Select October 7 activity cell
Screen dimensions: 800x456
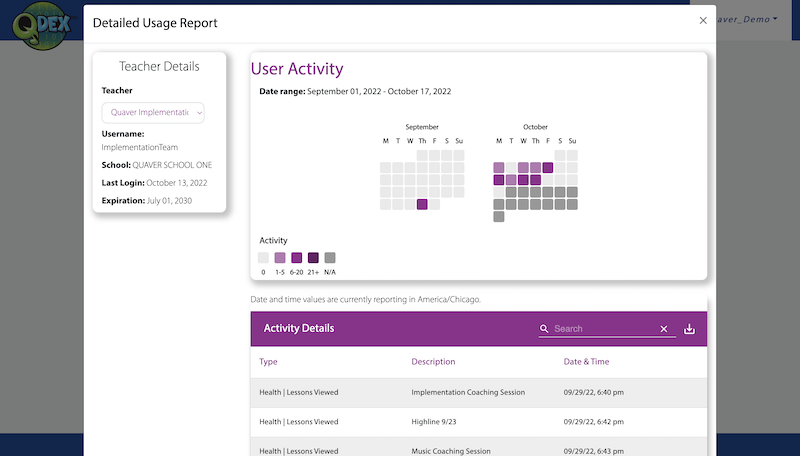tap(547, 167)
